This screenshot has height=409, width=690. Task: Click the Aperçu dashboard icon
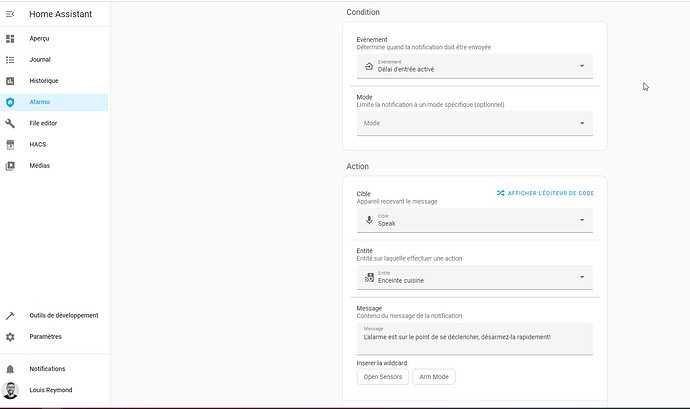point(10,38)
